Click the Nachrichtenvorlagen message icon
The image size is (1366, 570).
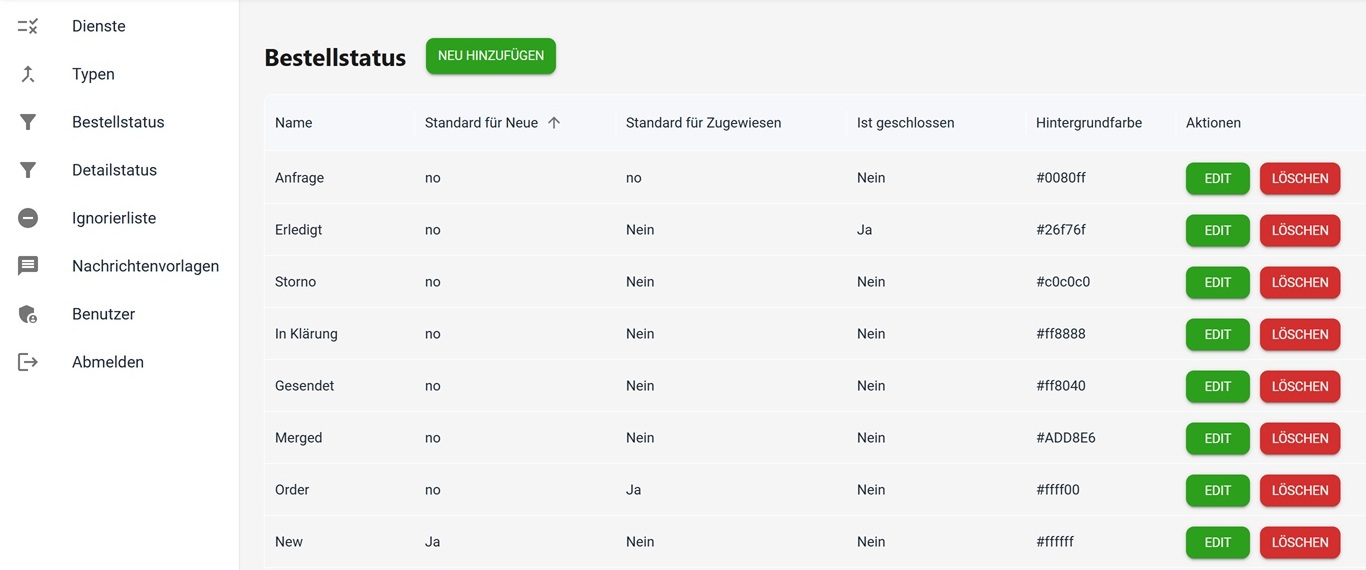click(x=28, y=266)
